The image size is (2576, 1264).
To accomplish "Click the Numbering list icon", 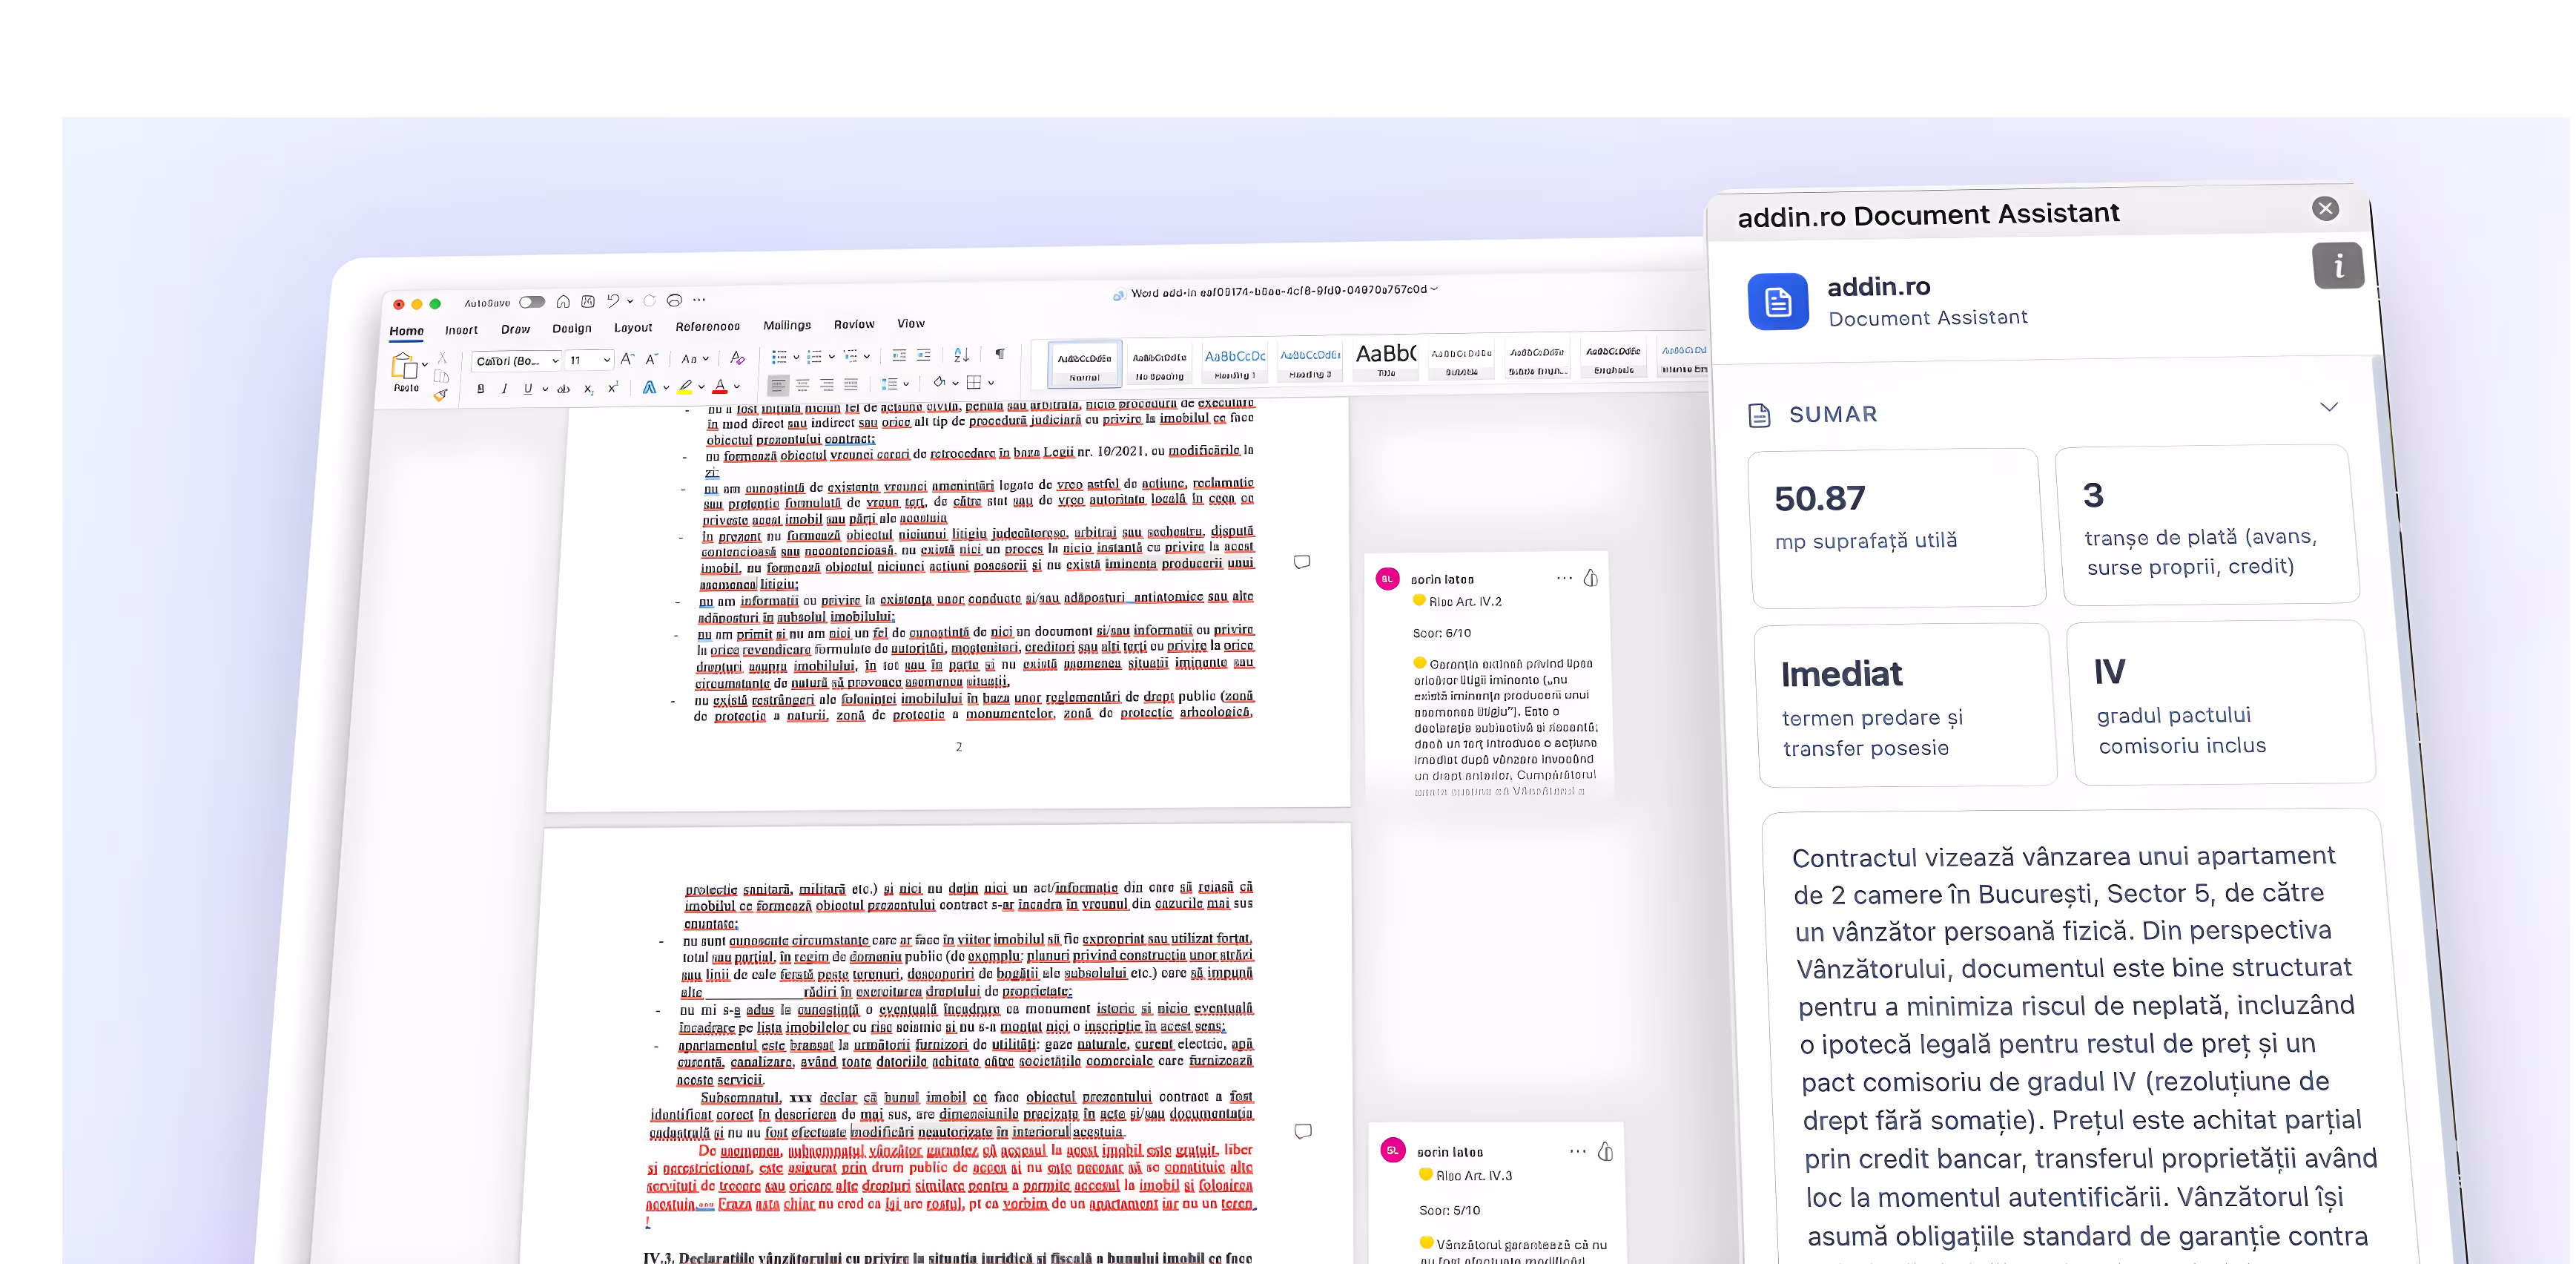I will tap(814, 357).
